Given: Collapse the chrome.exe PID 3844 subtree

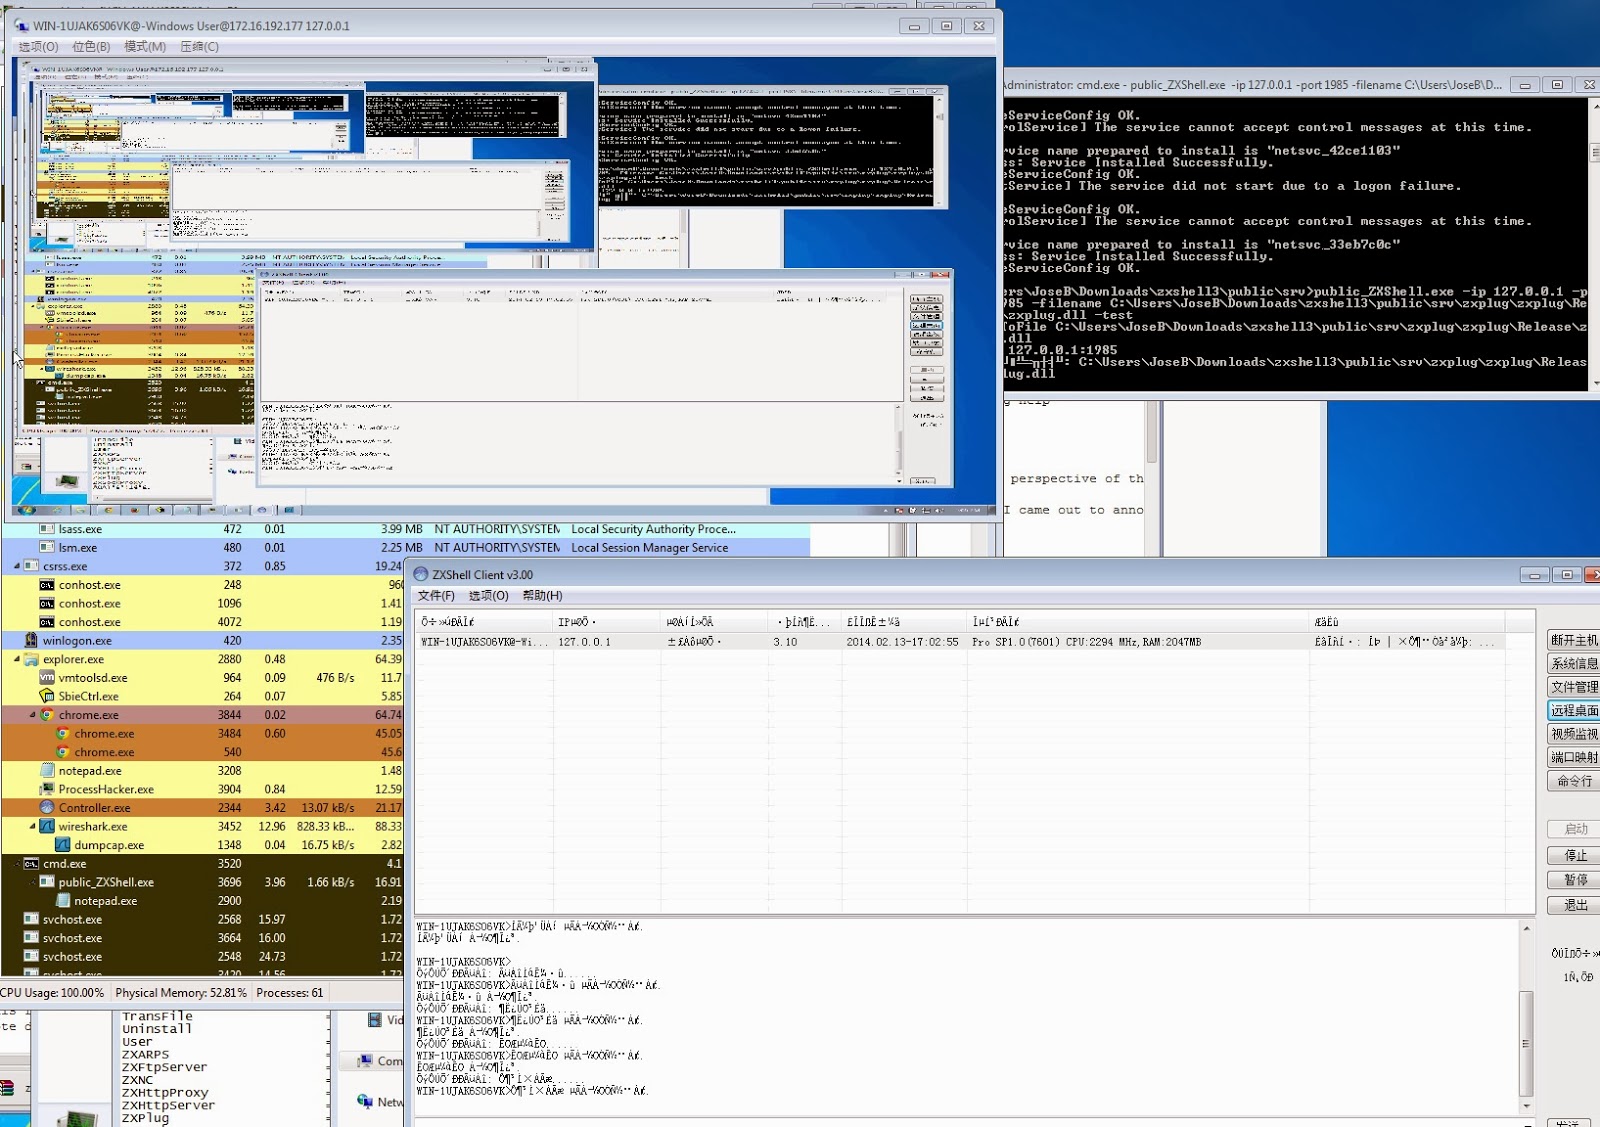Looking at the screenshot, I should coord(32,715).
